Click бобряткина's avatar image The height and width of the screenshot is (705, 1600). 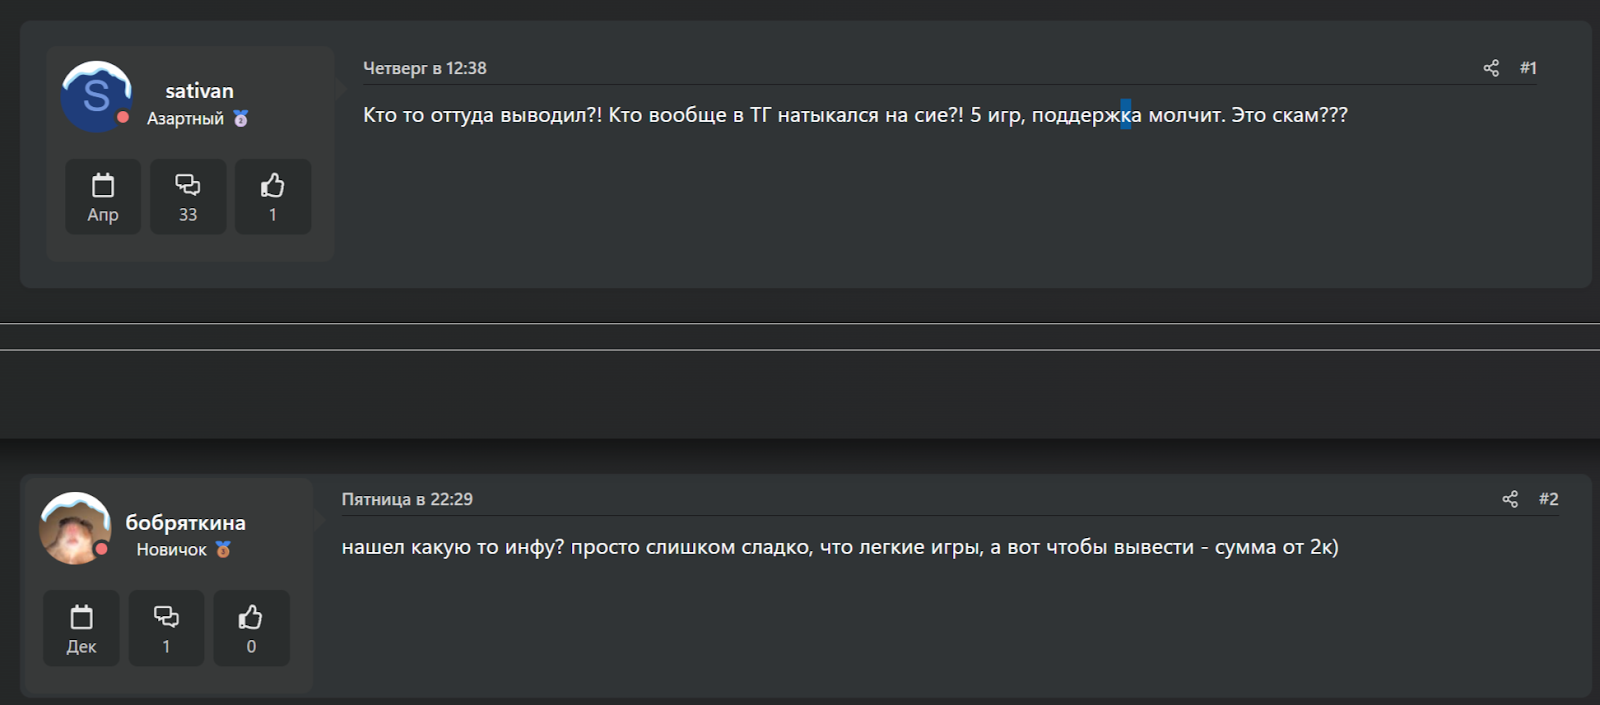(74, 528)
